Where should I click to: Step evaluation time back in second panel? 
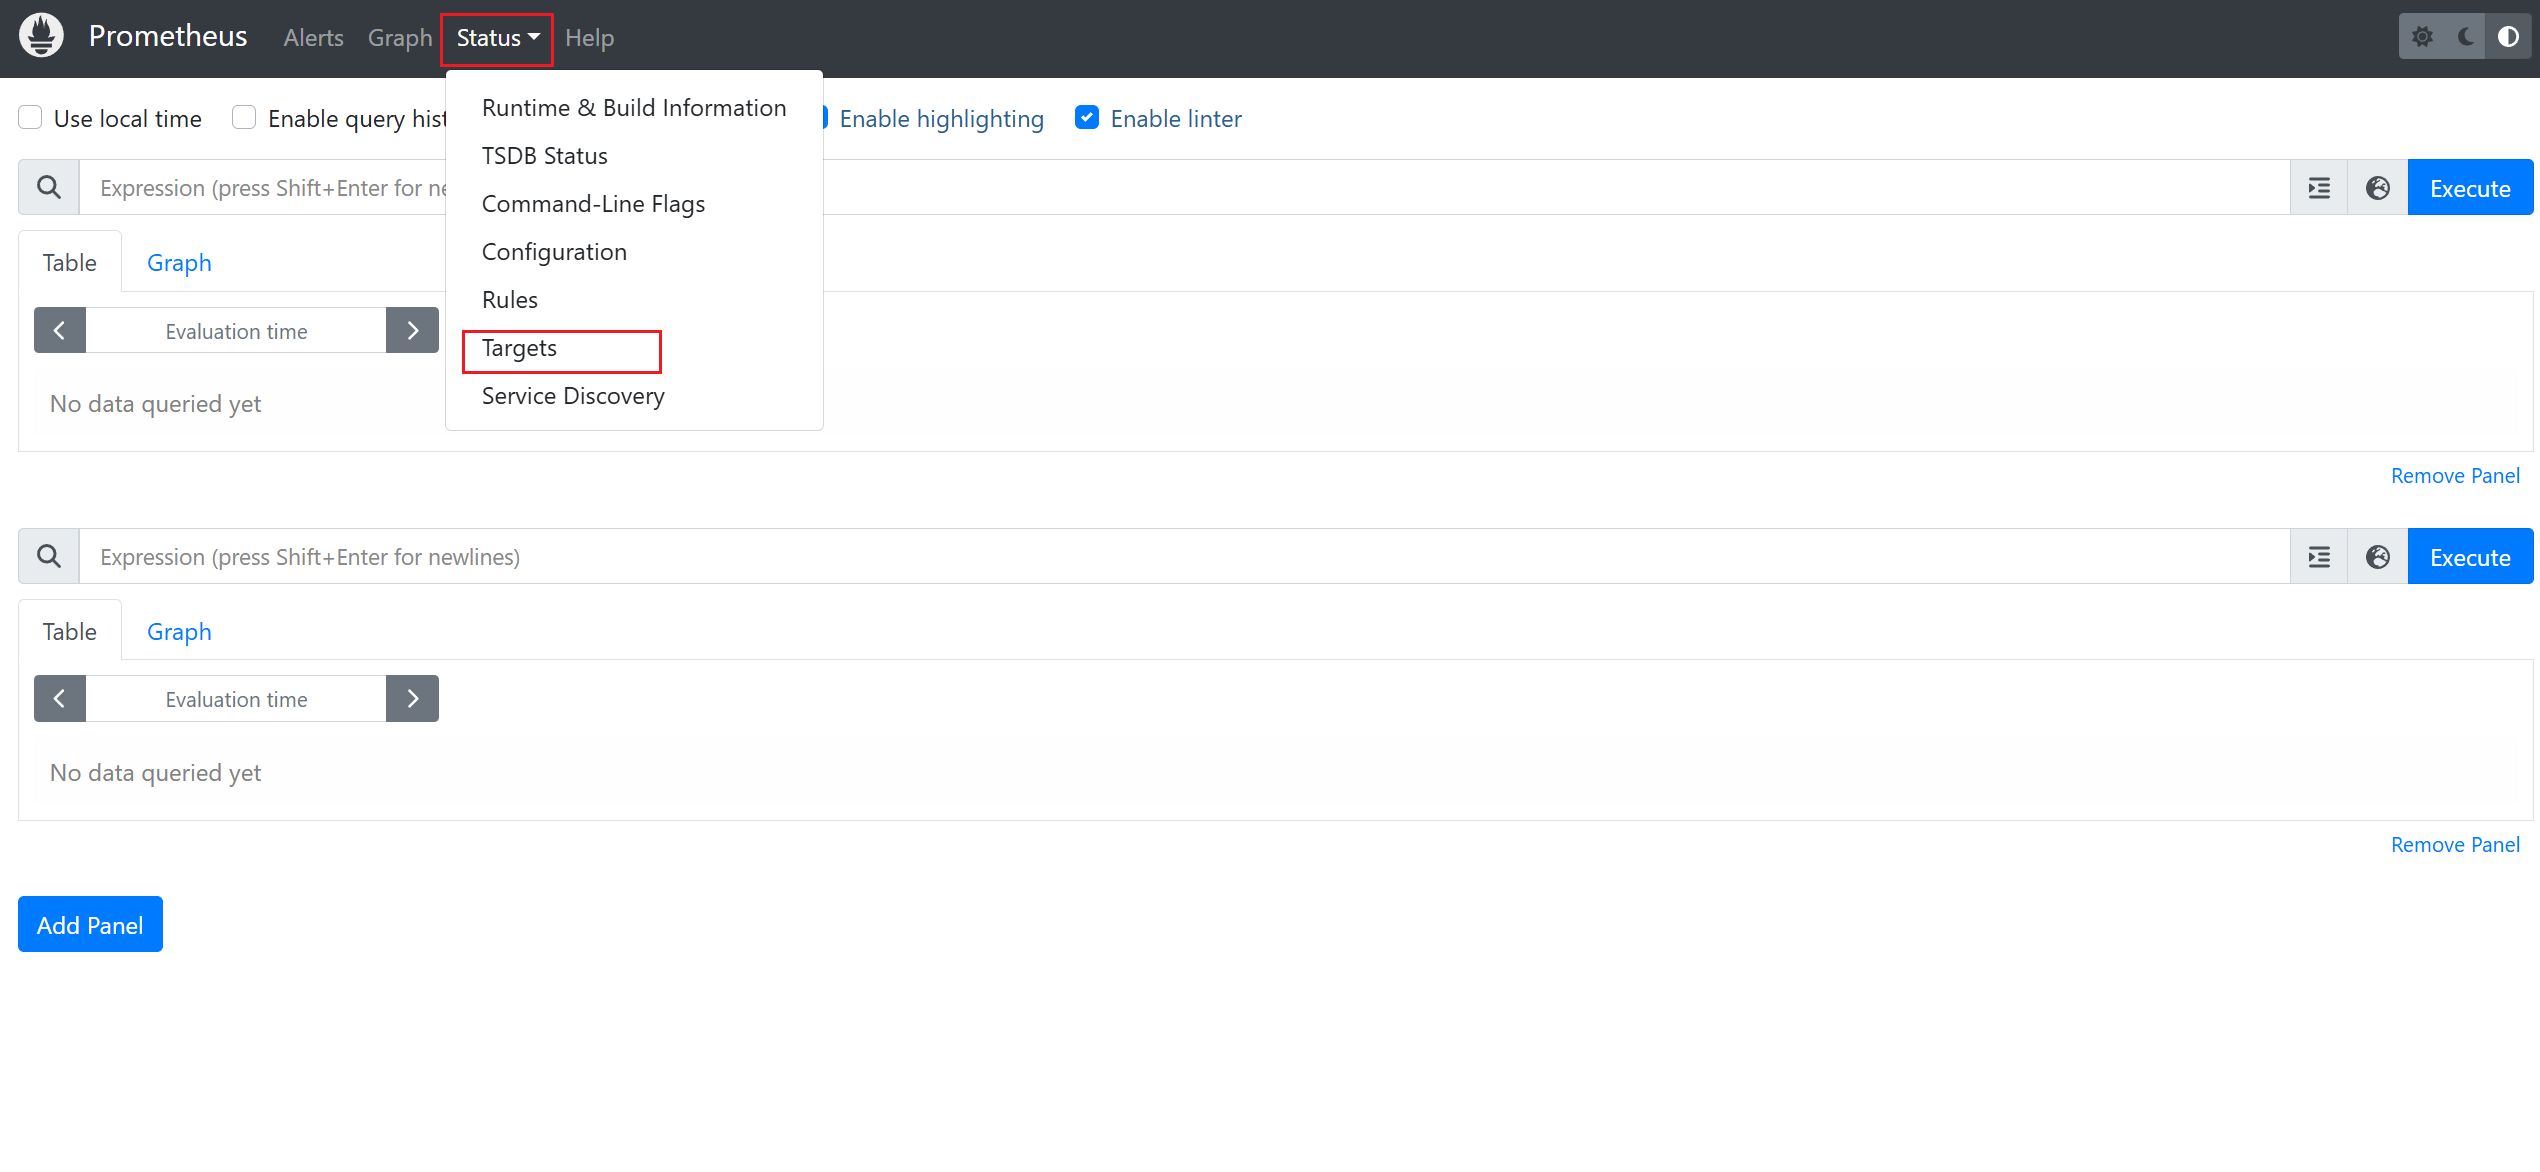pyautogui.click(x=60, y=699)
